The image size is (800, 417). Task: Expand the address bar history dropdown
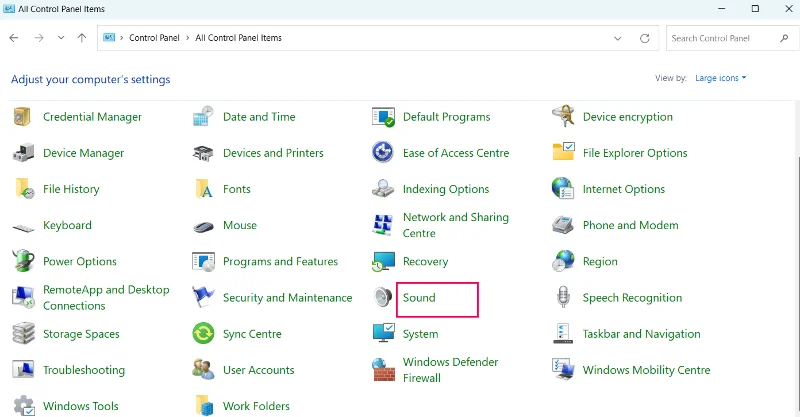click(617, 38)
